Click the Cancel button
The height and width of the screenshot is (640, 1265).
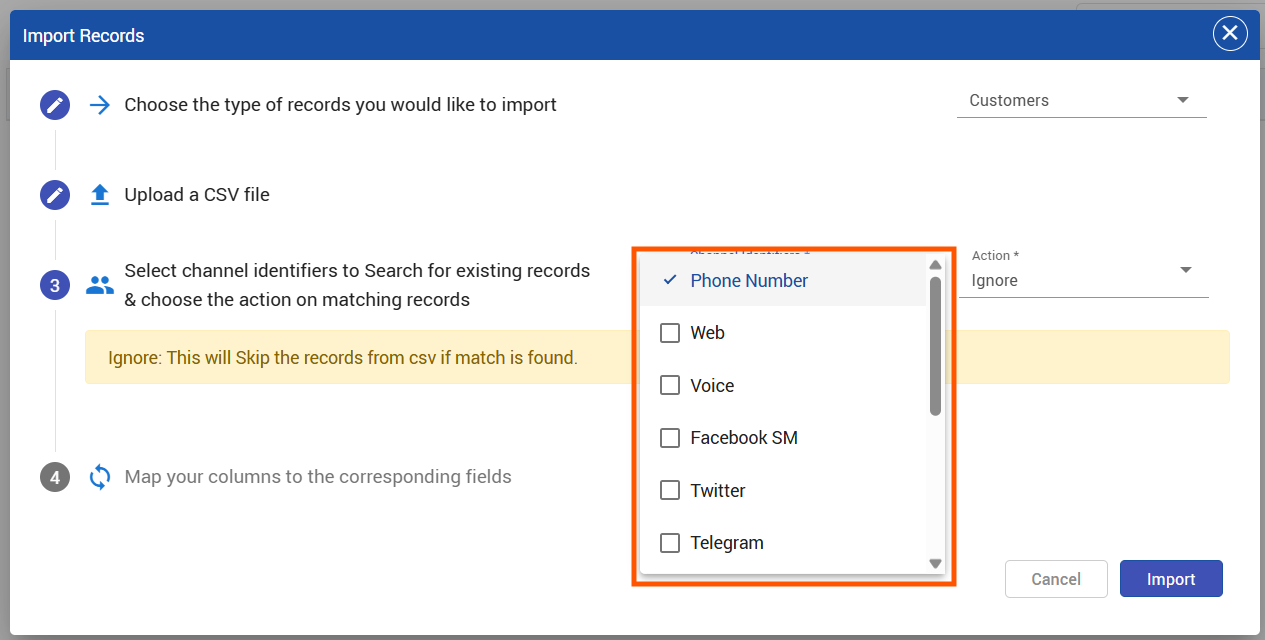(1056, 579)
